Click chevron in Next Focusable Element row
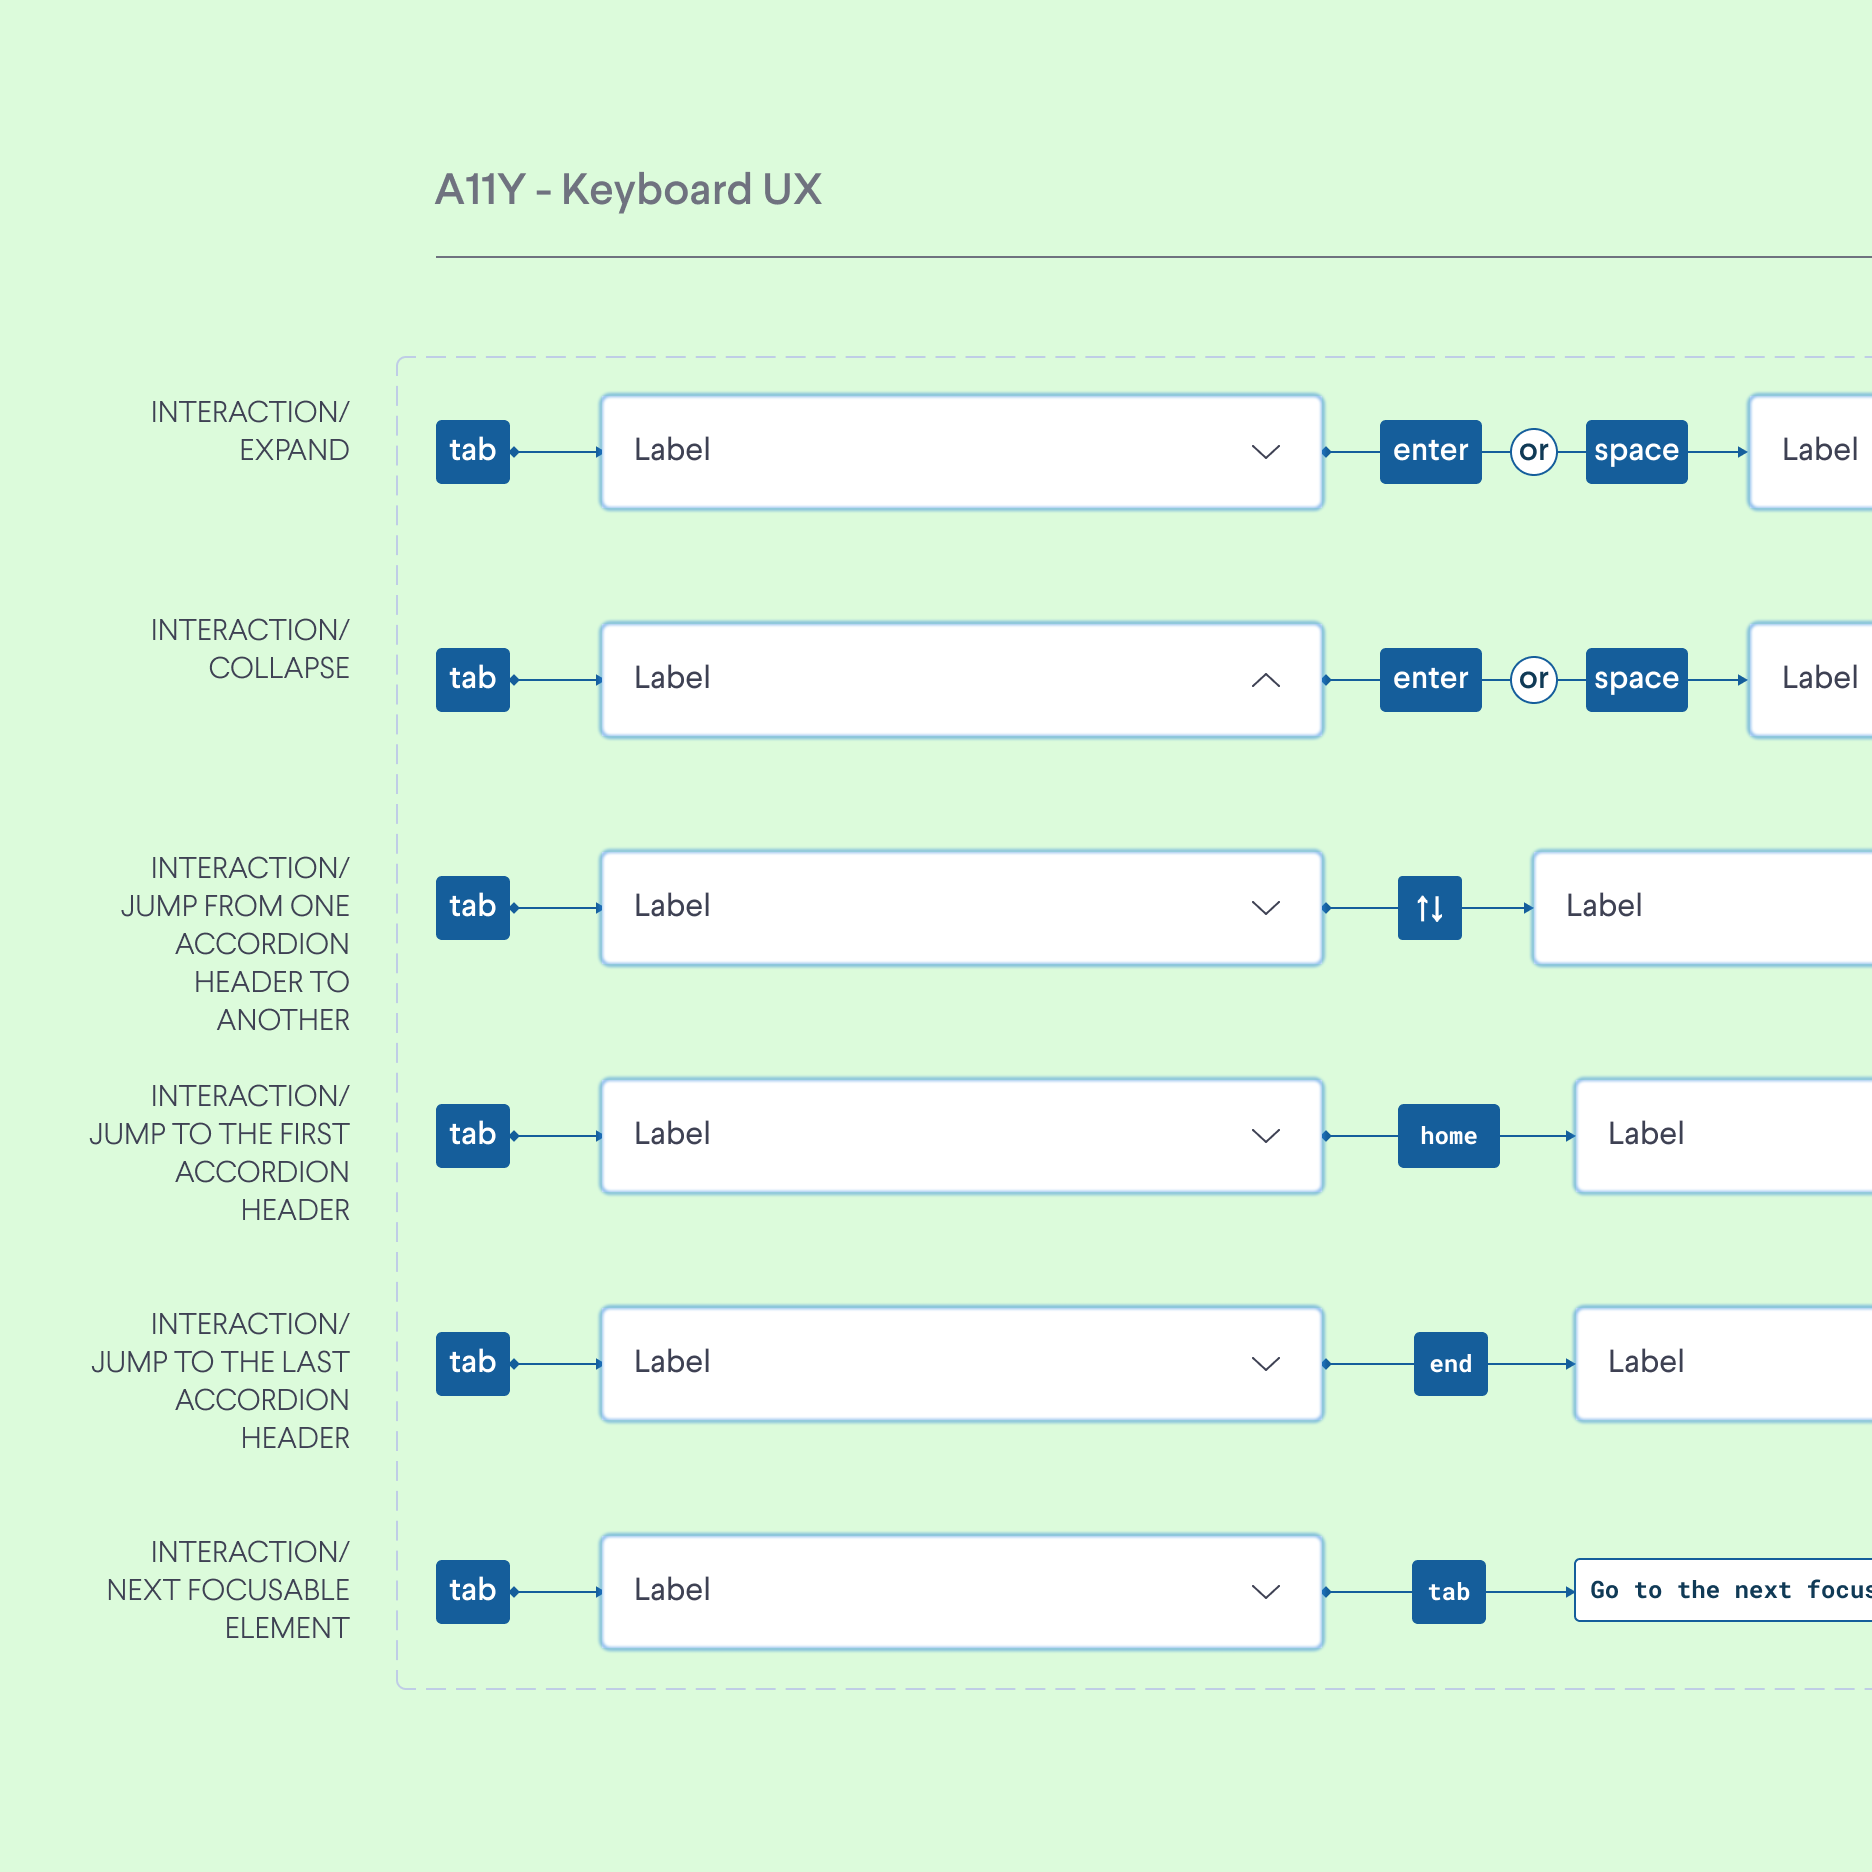 (x=1266, y=1592)
